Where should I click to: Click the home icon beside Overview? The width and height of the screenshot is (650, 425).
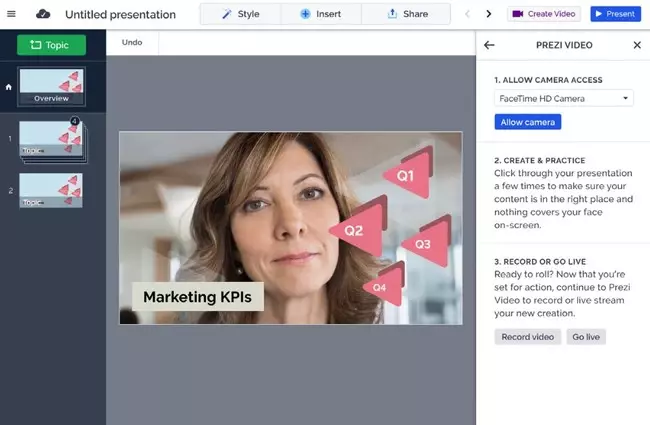tap(9, 87)
